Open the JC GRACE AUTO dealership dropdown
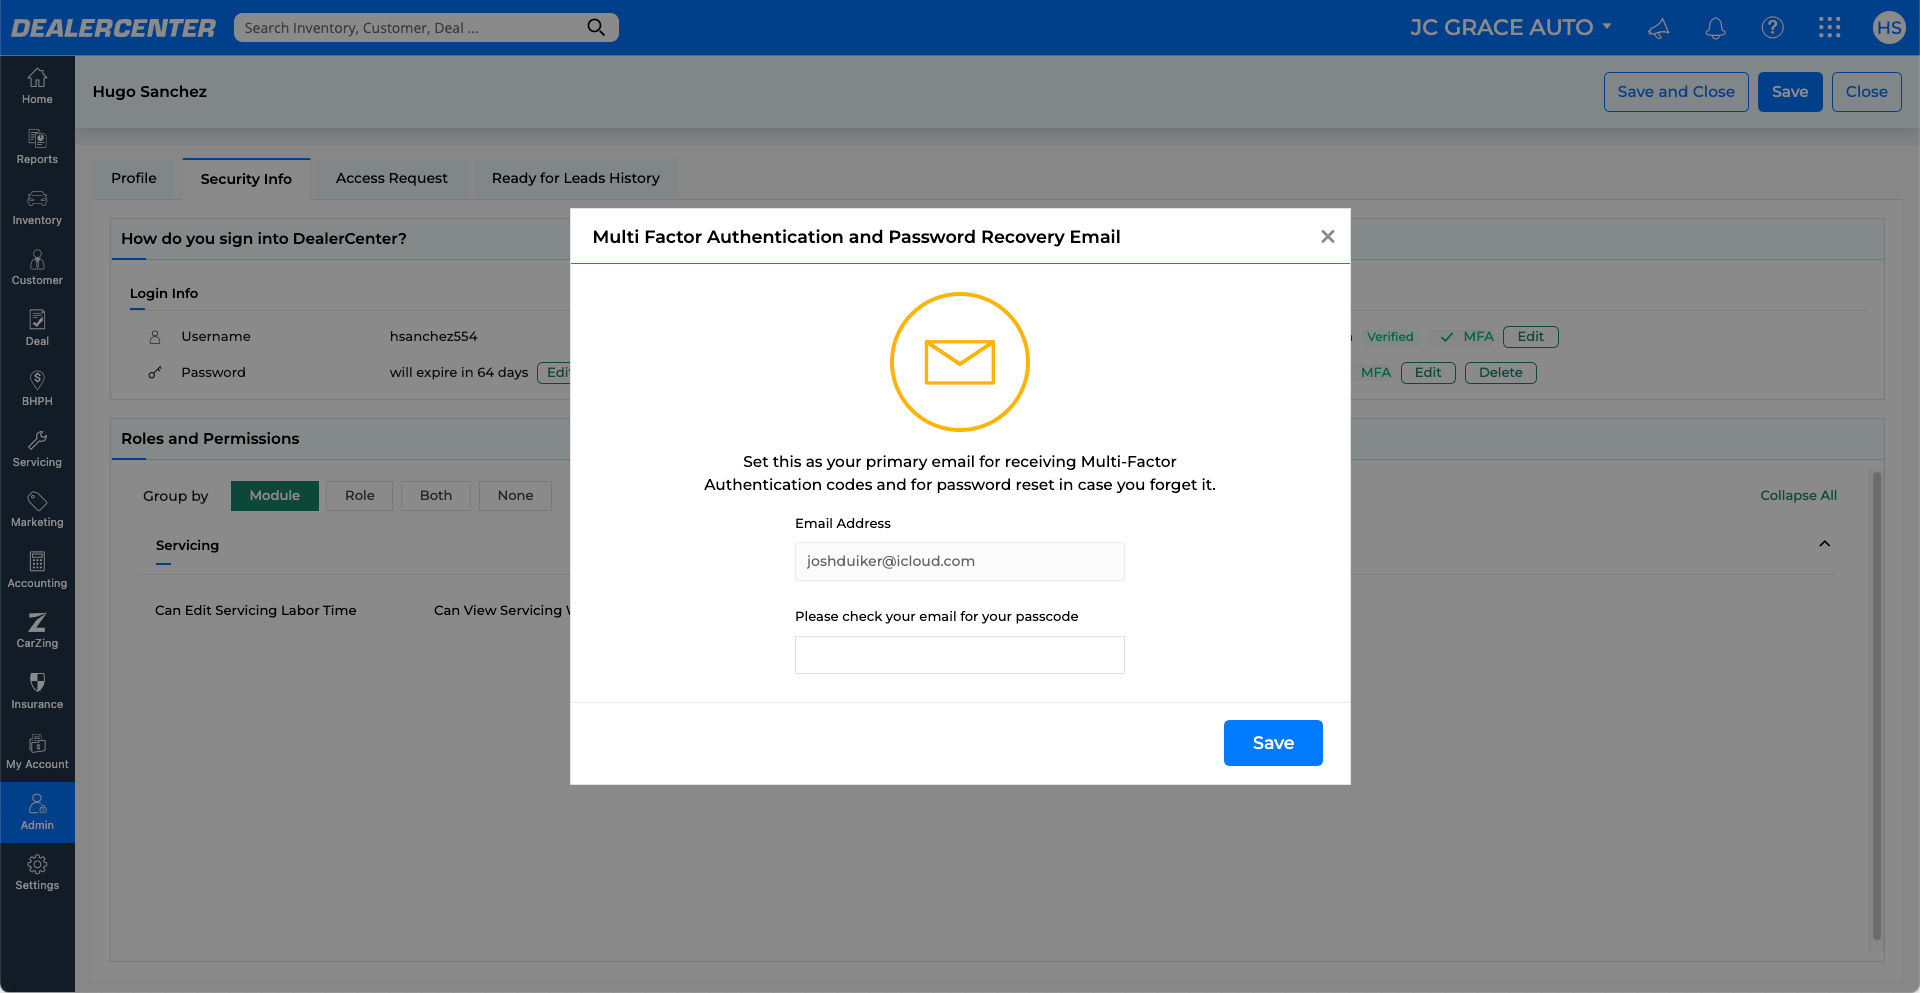This screenshot has width=1920, height=993. 1510,27
